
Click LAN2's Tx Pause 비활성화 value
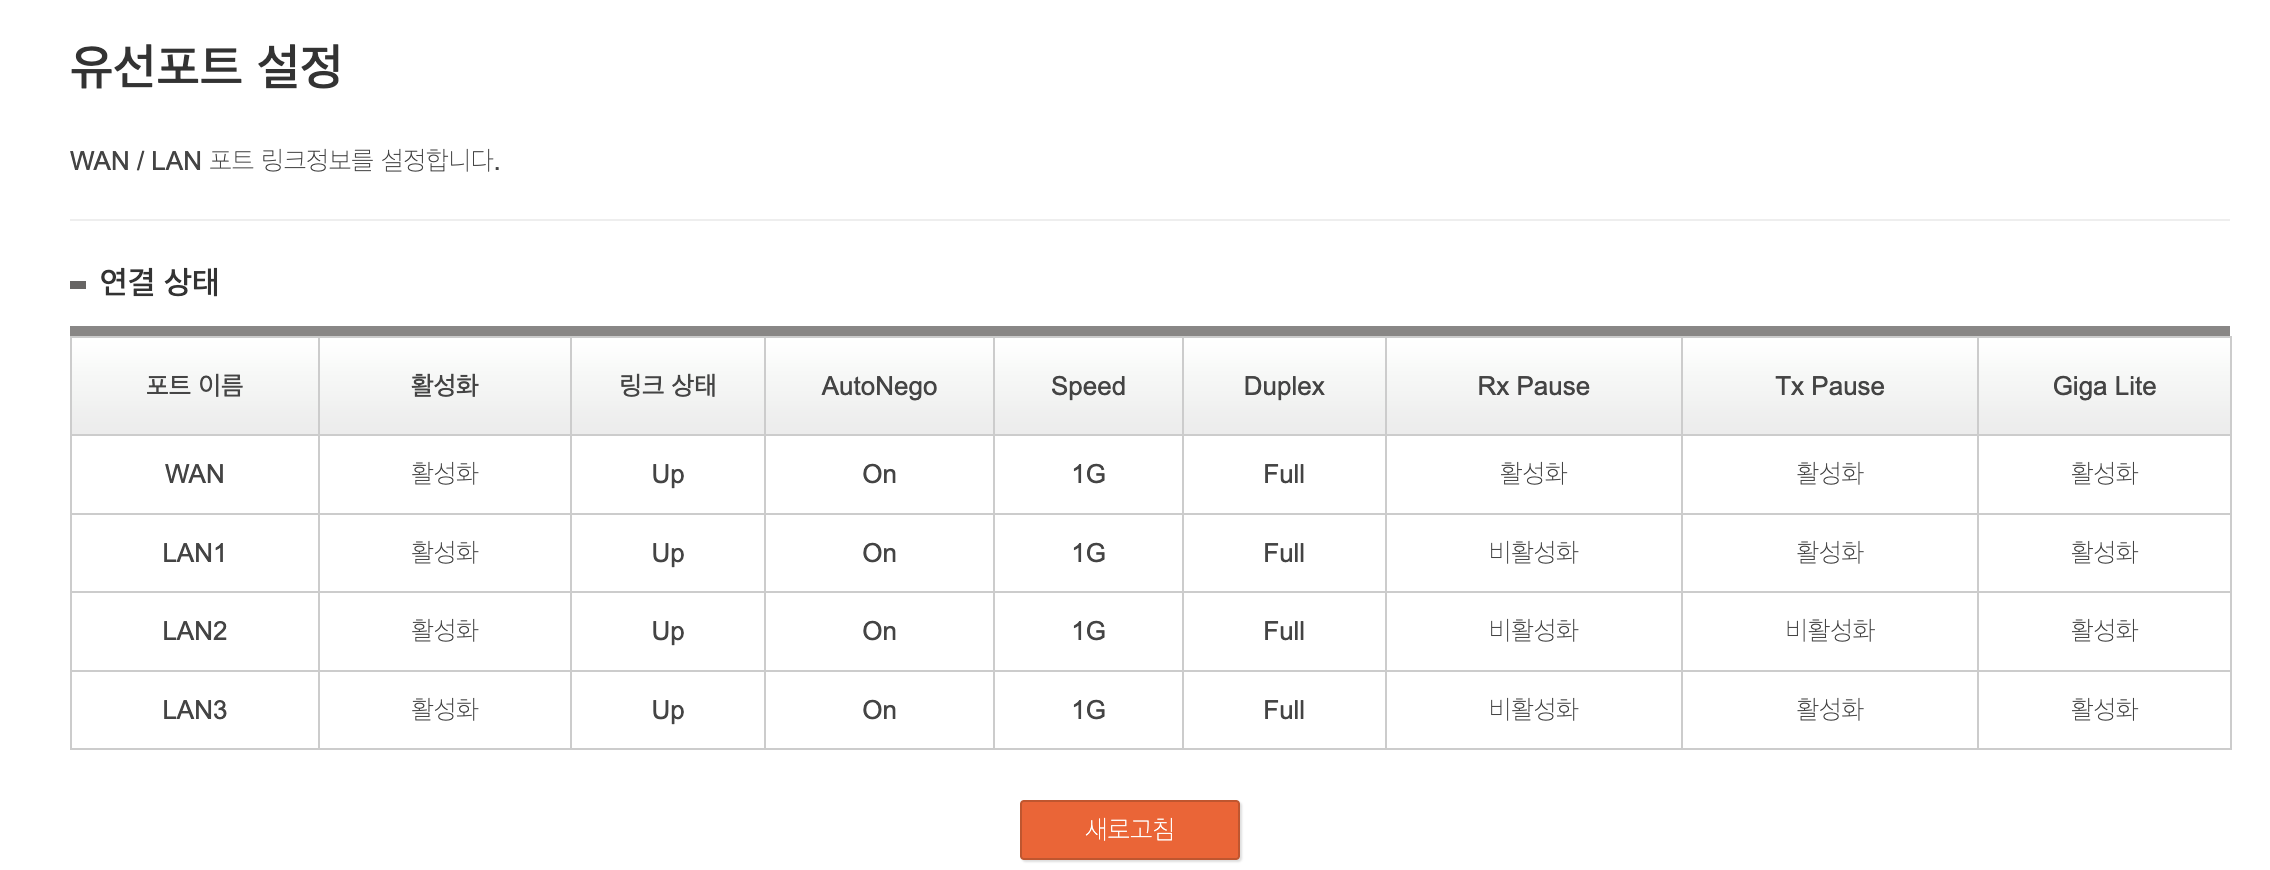coord(1829,631)
